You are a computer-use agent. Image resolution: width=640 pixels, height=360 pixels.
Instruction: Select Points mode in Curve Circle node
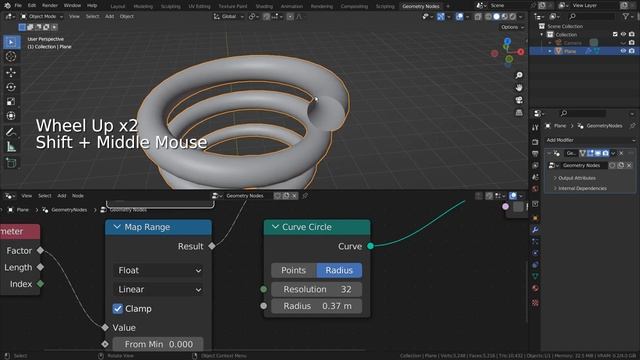(x=293, y=270)
